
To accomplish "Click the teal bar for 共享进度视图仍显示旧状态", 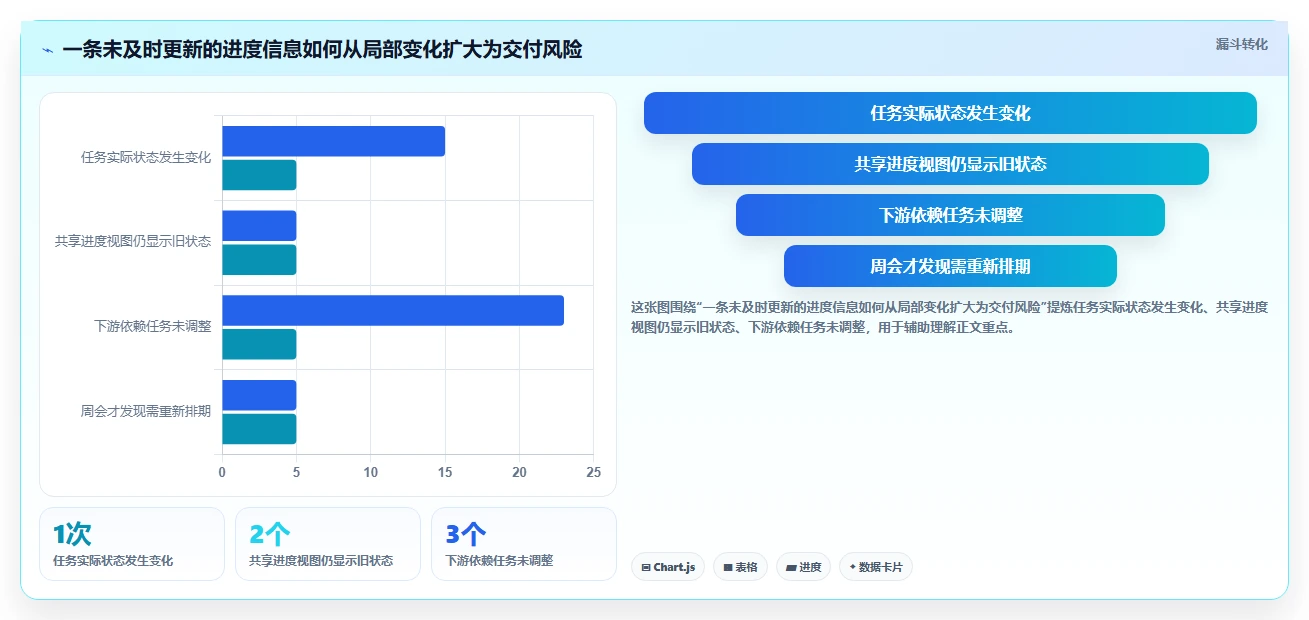I will pos(259,260).
